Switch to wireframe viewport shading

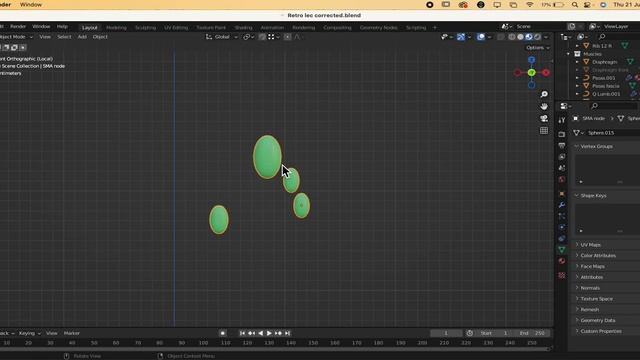pos(512,37)
